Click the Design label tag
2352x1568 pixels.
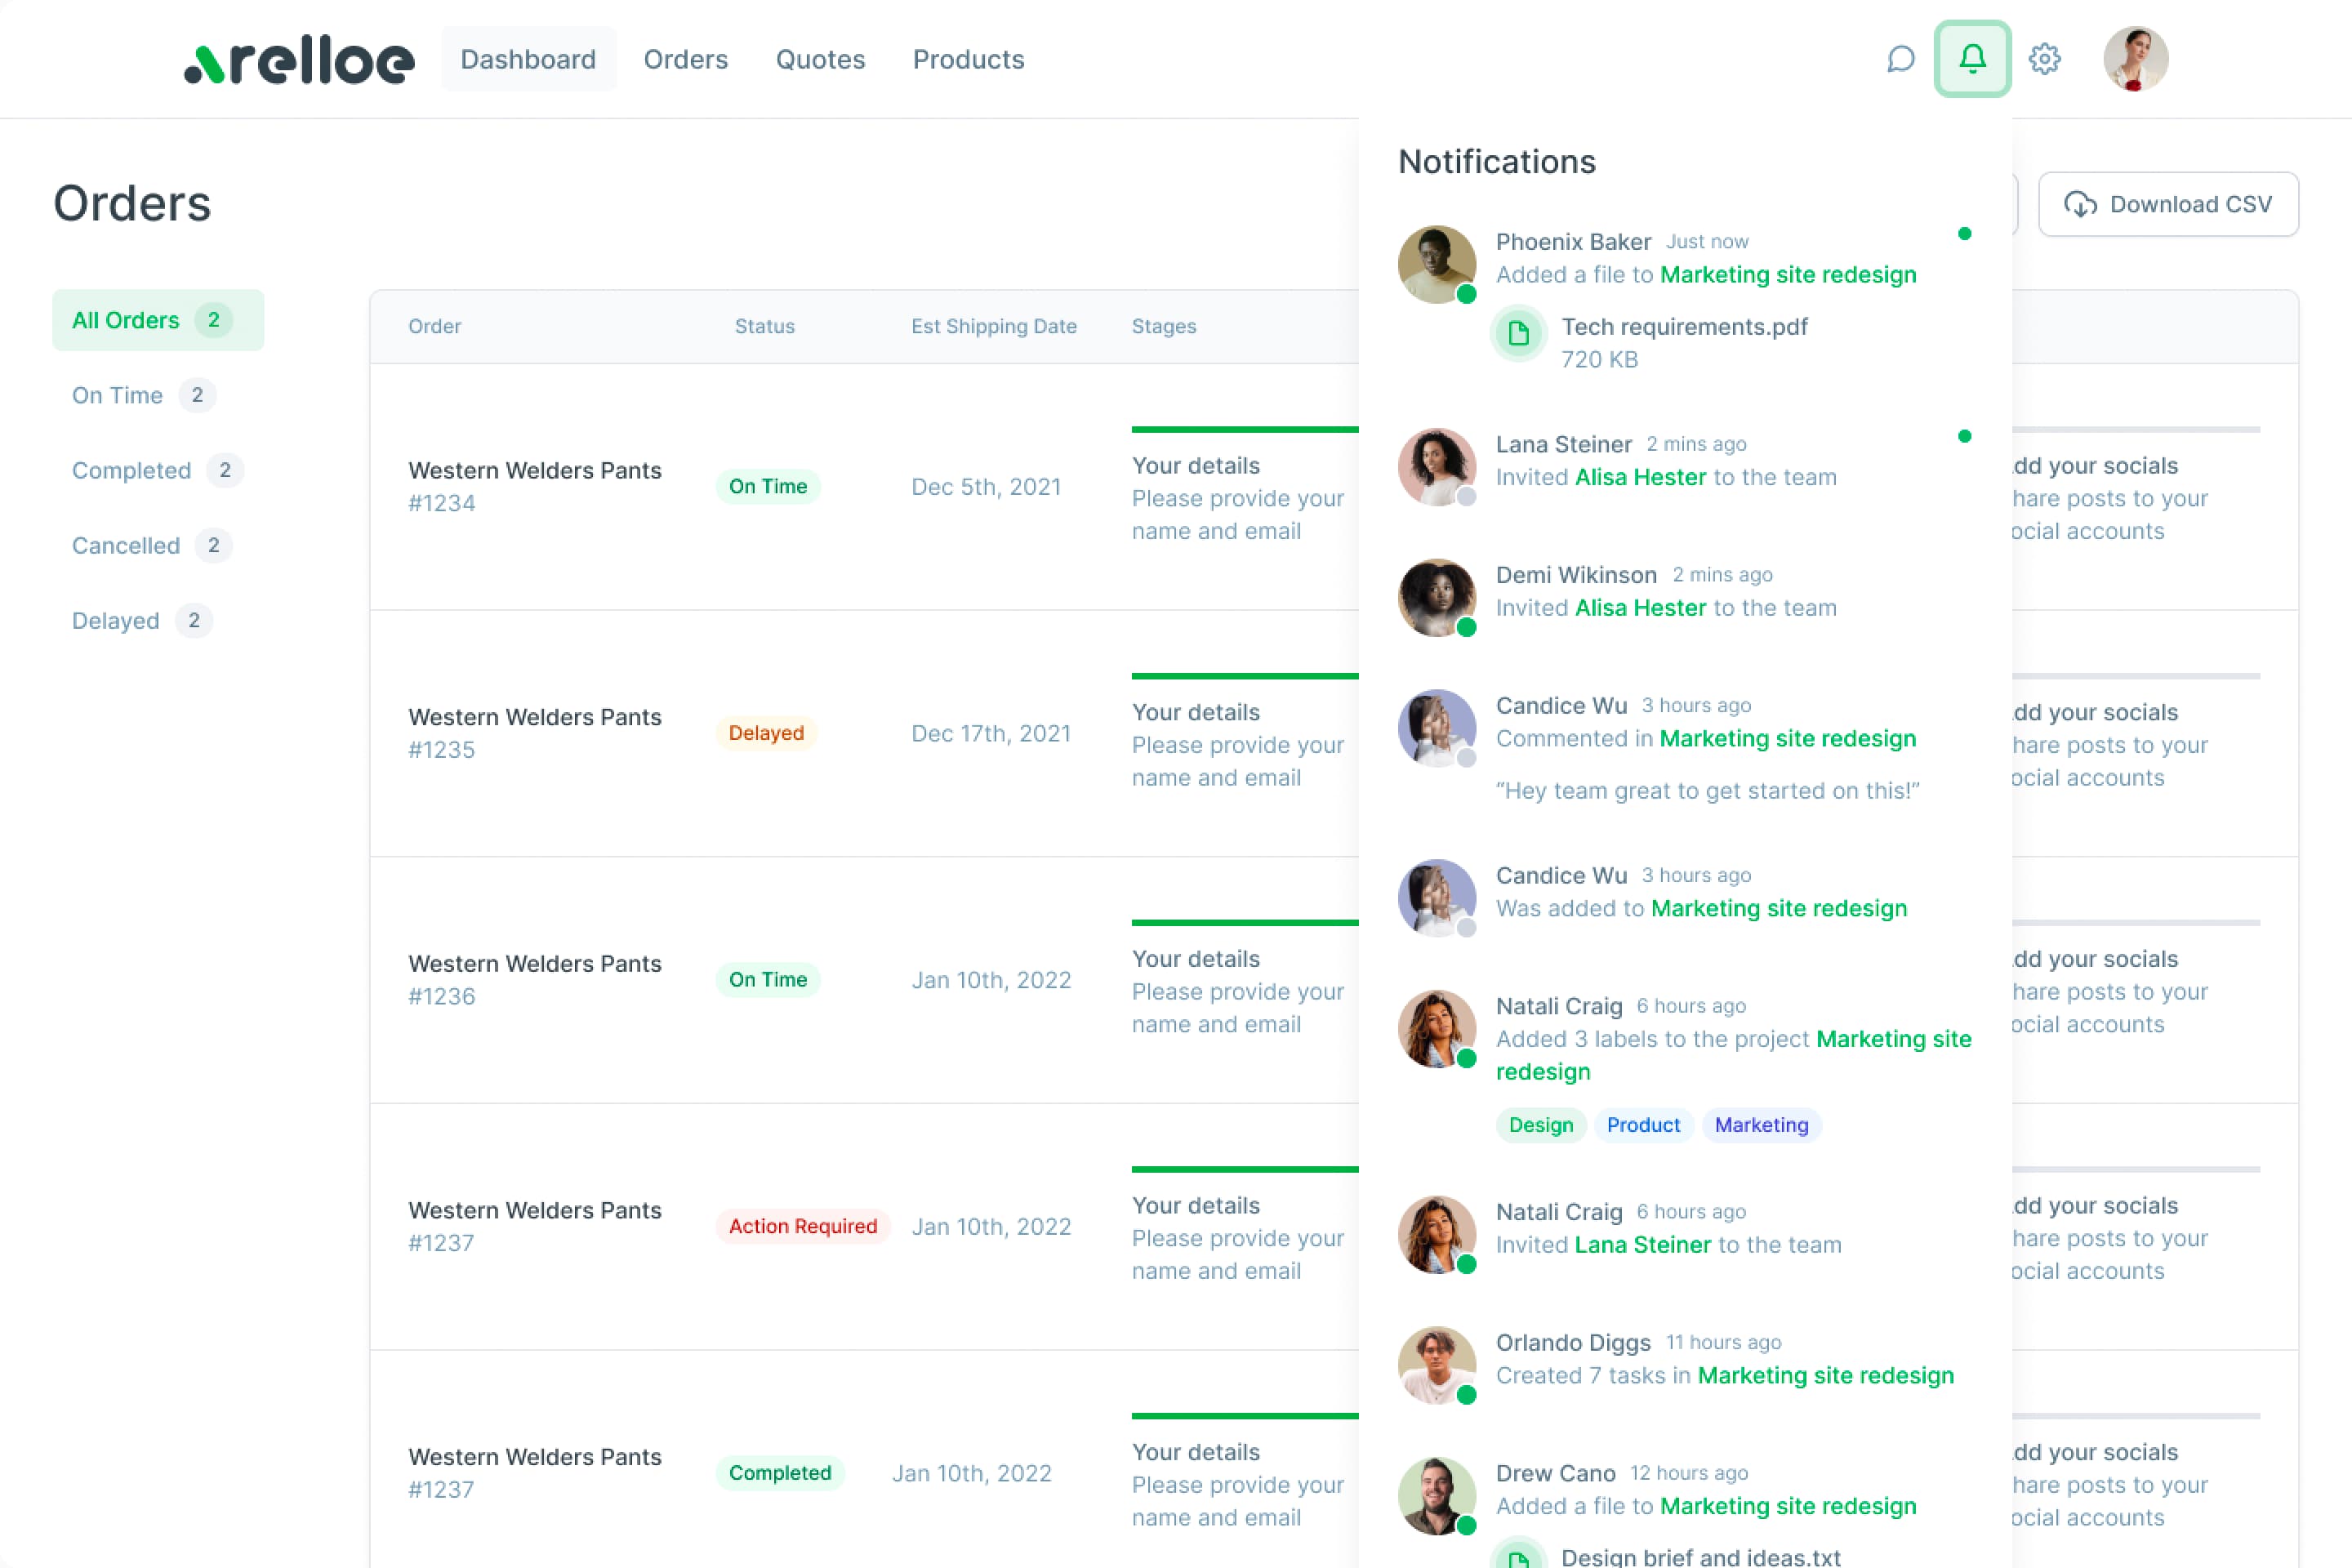(1540, 1124)
